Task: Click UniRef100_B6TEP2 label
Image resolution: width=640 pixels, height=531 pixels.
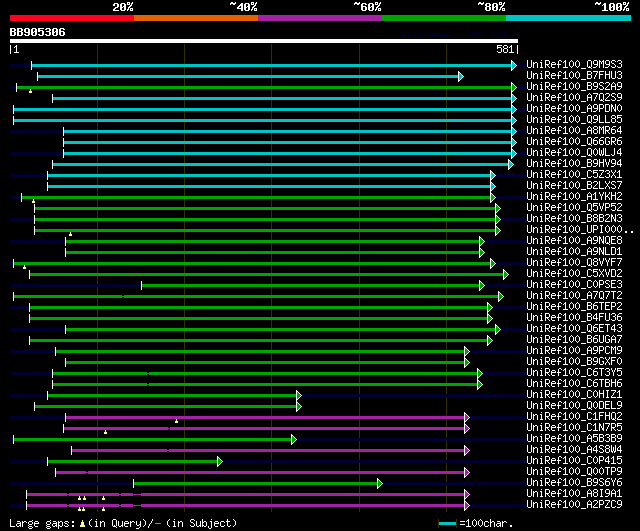Action: [x=574, y=307]
